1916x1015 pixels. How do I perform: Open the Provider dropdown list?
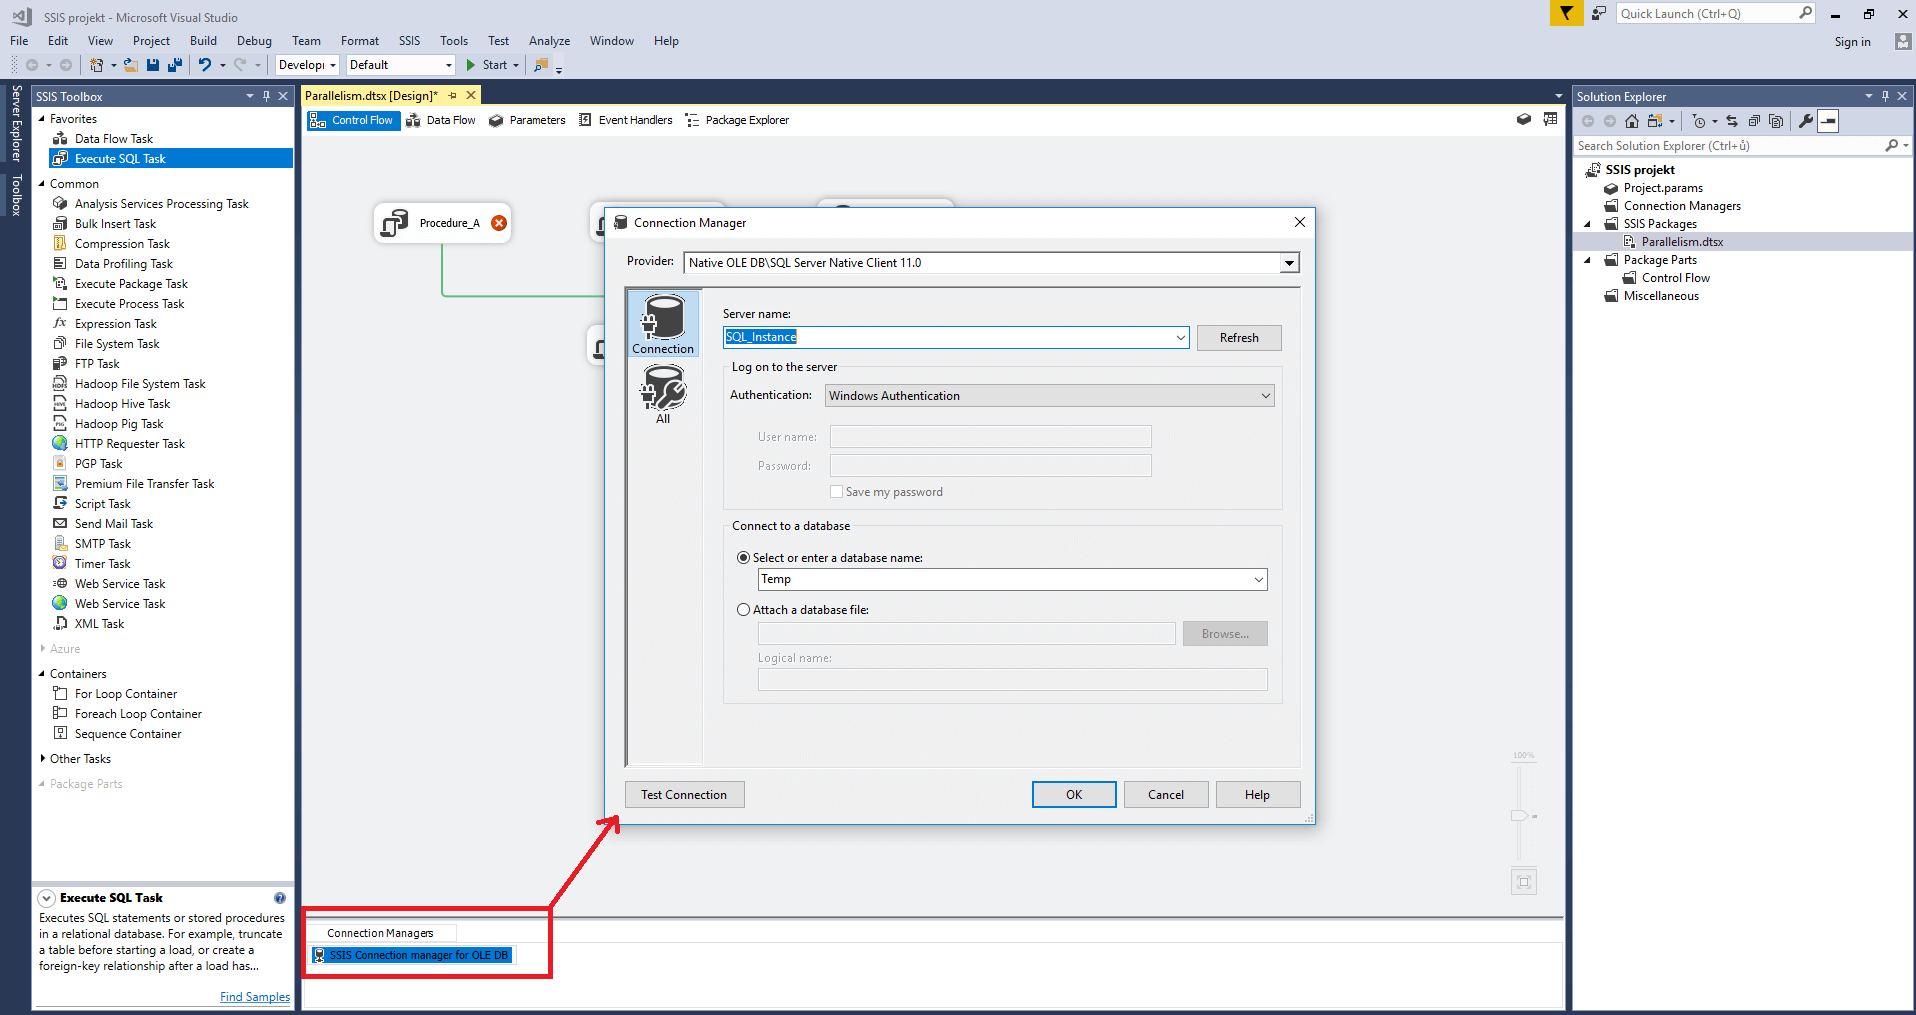(x=1289, y=263)
